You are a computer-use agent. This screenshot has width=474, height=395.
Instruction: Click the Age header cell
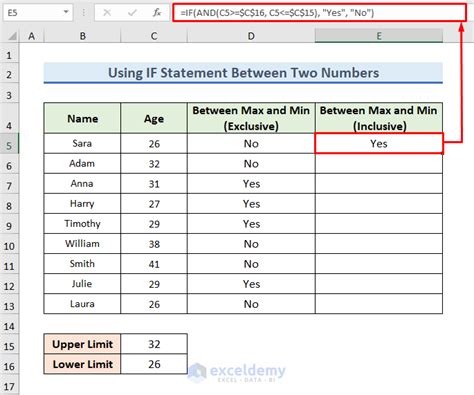pyautogui.click(x=154, y=118)
